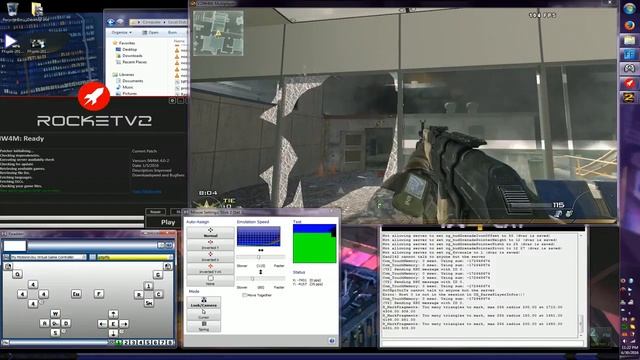Open the virtual game controller dropdown
This screenshot has width=640, height=360.
(48, 257)
